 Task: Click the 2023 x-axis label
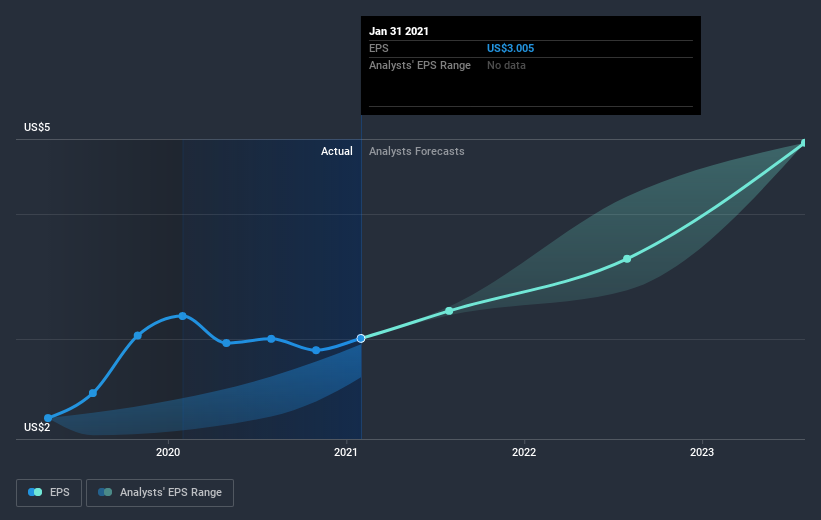(x=702, y=452)
